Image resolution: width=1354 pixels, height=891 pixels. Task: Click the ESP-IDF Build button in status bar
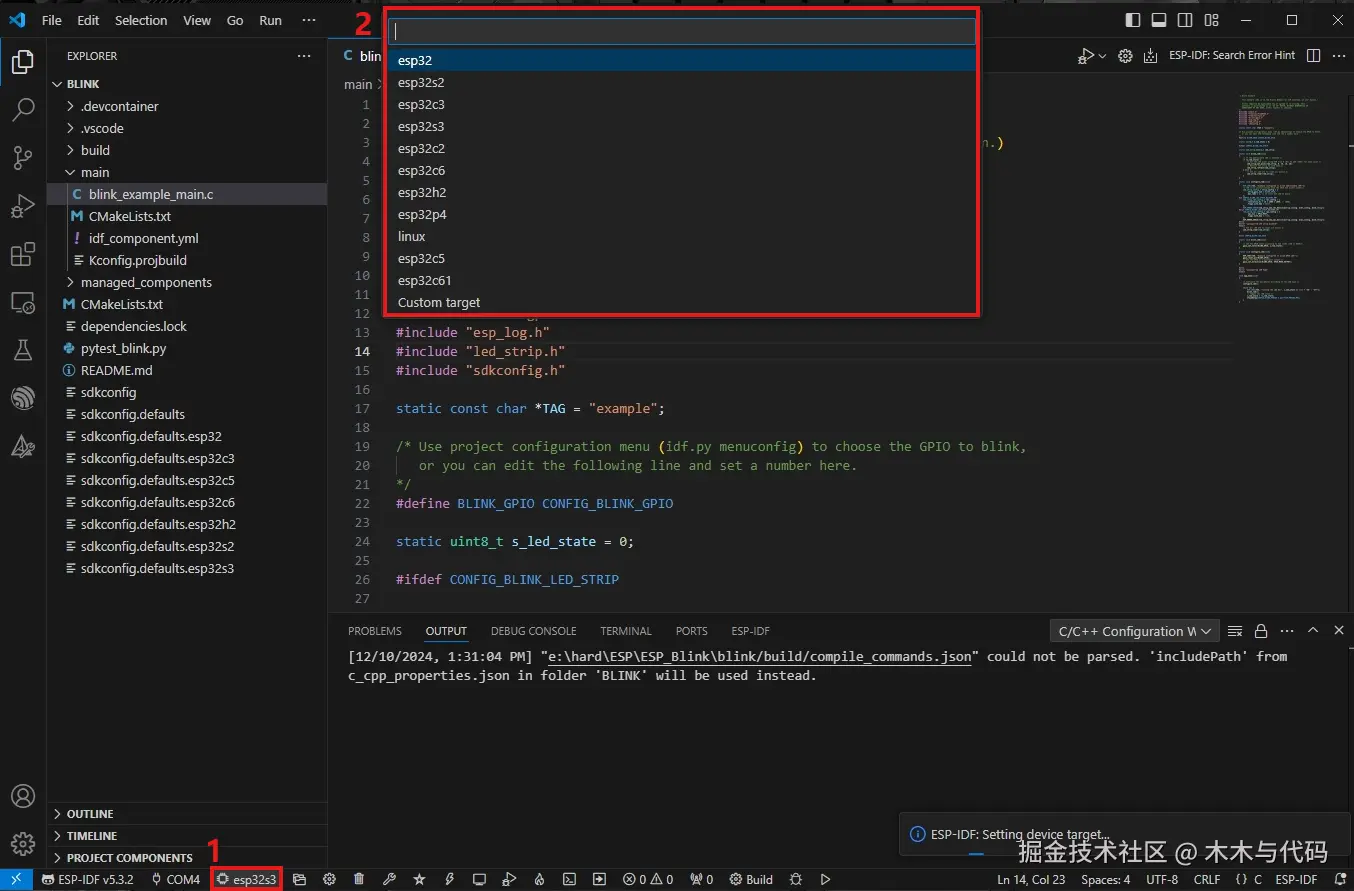point(751,880)
